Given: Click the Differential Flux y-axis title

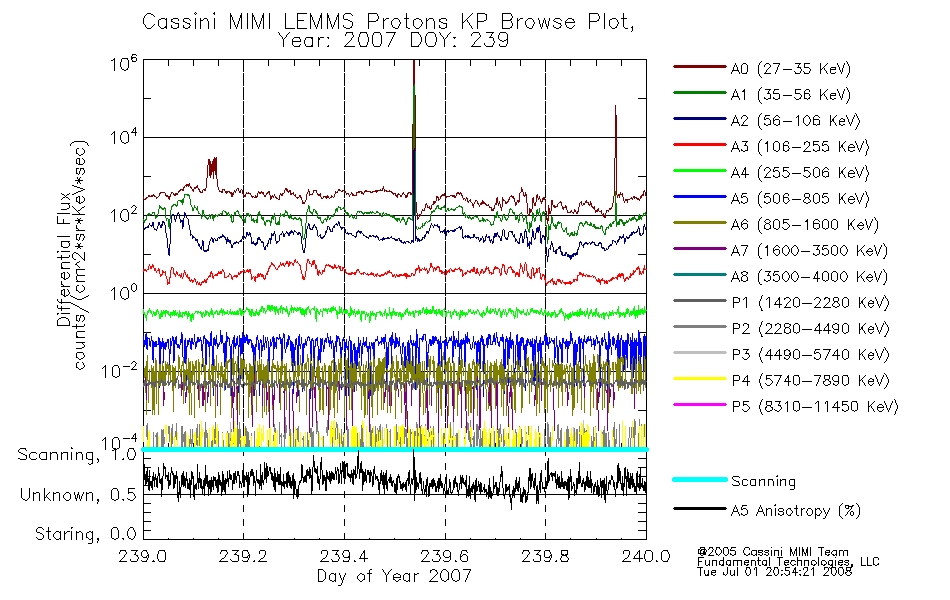Looking at the screenshot, I should point(64,259).
